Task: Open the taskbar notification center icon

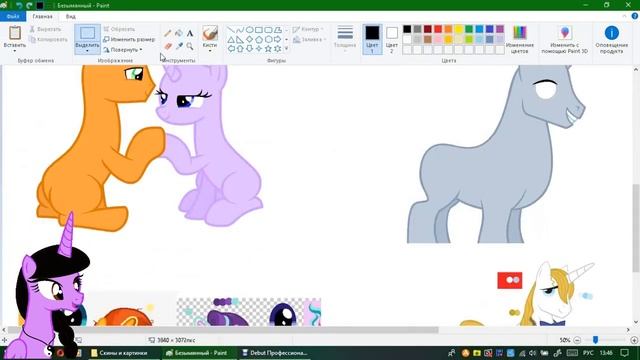Action: click(624, 353)
